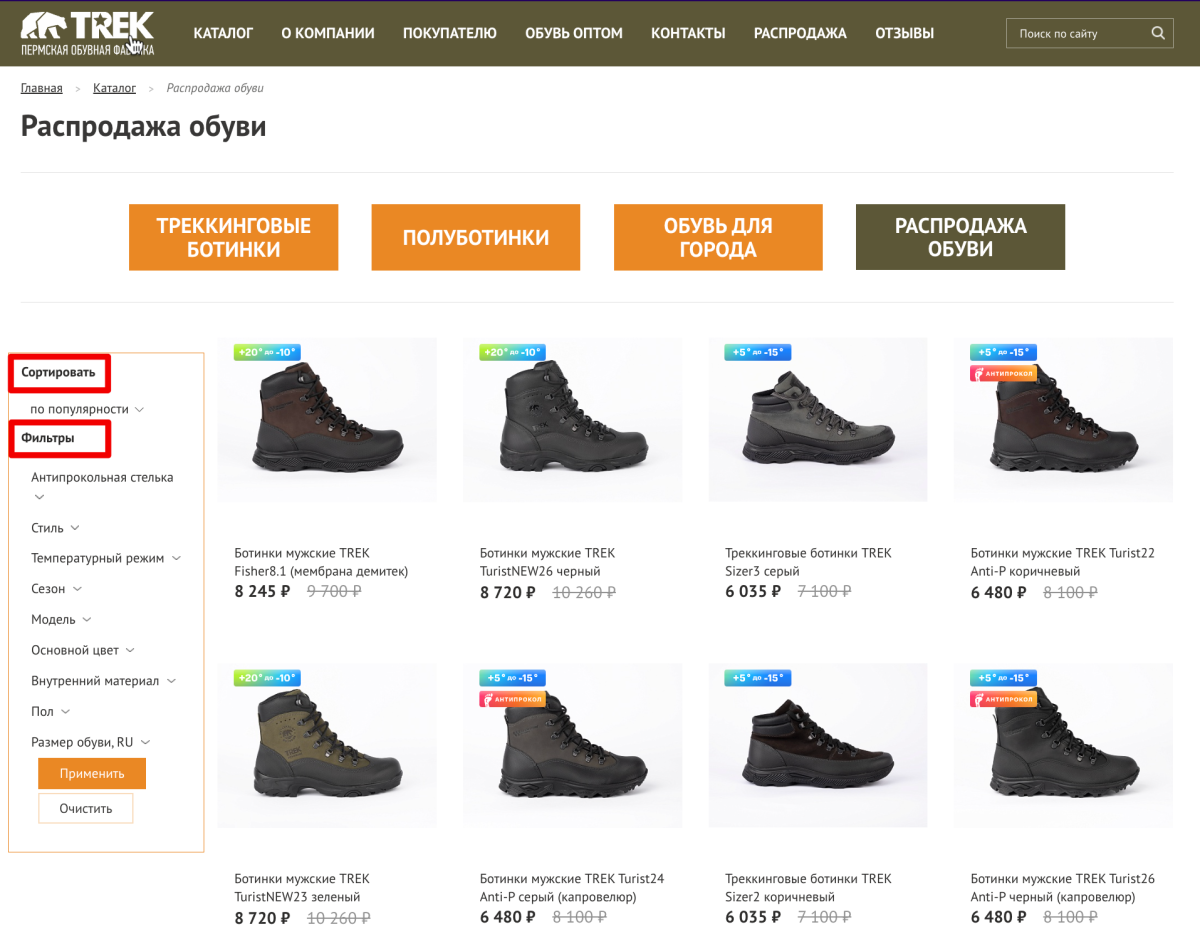The height and width of the screenshot is (942, 1200).
Task: Open the 'по популярности' sort dropdown
Action: (88, 409)
